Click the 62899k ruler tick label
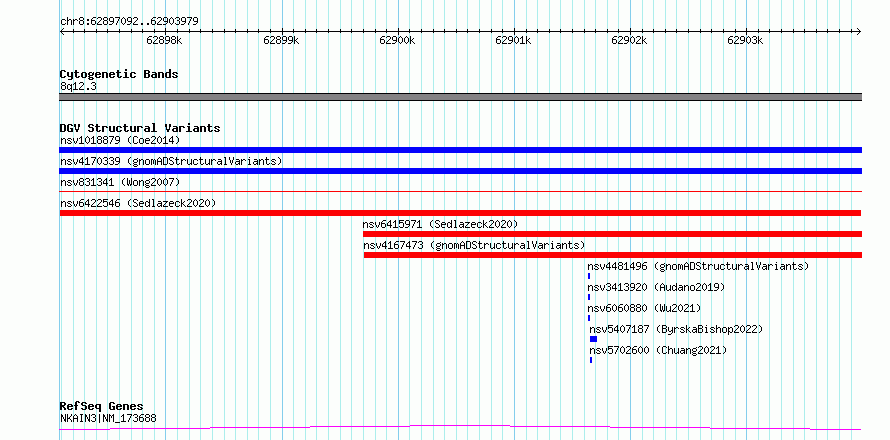Image resolution: width=890 pixels, height=440 pixels. tap(281, 40)
